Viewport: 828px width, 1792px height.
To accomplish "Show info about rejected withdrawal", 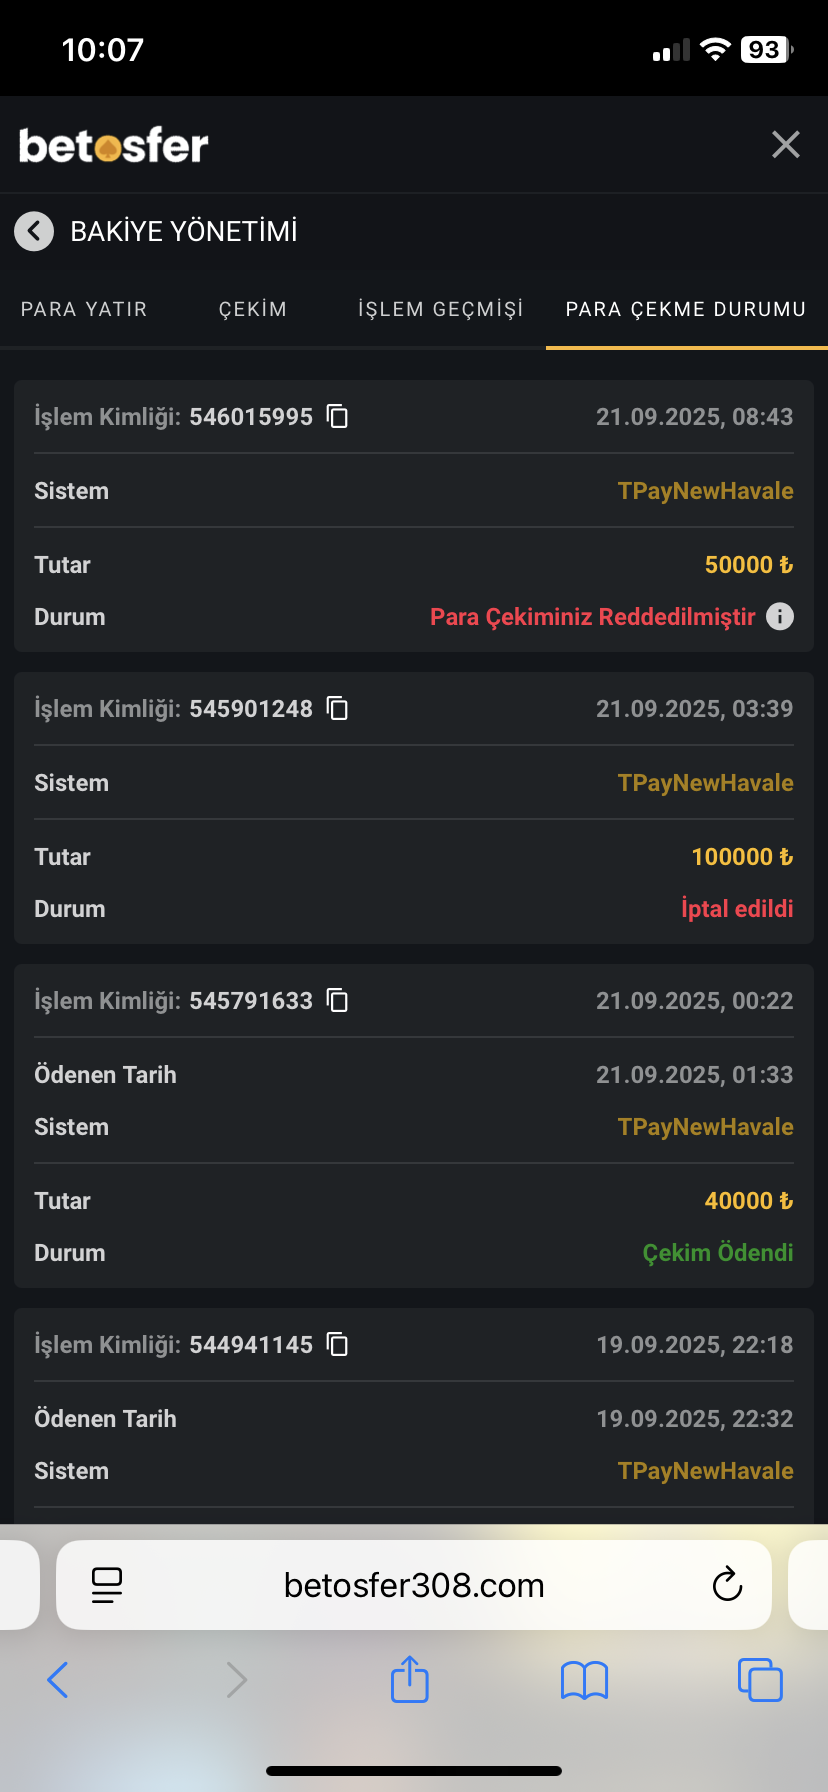I will (x=780, y=617).
